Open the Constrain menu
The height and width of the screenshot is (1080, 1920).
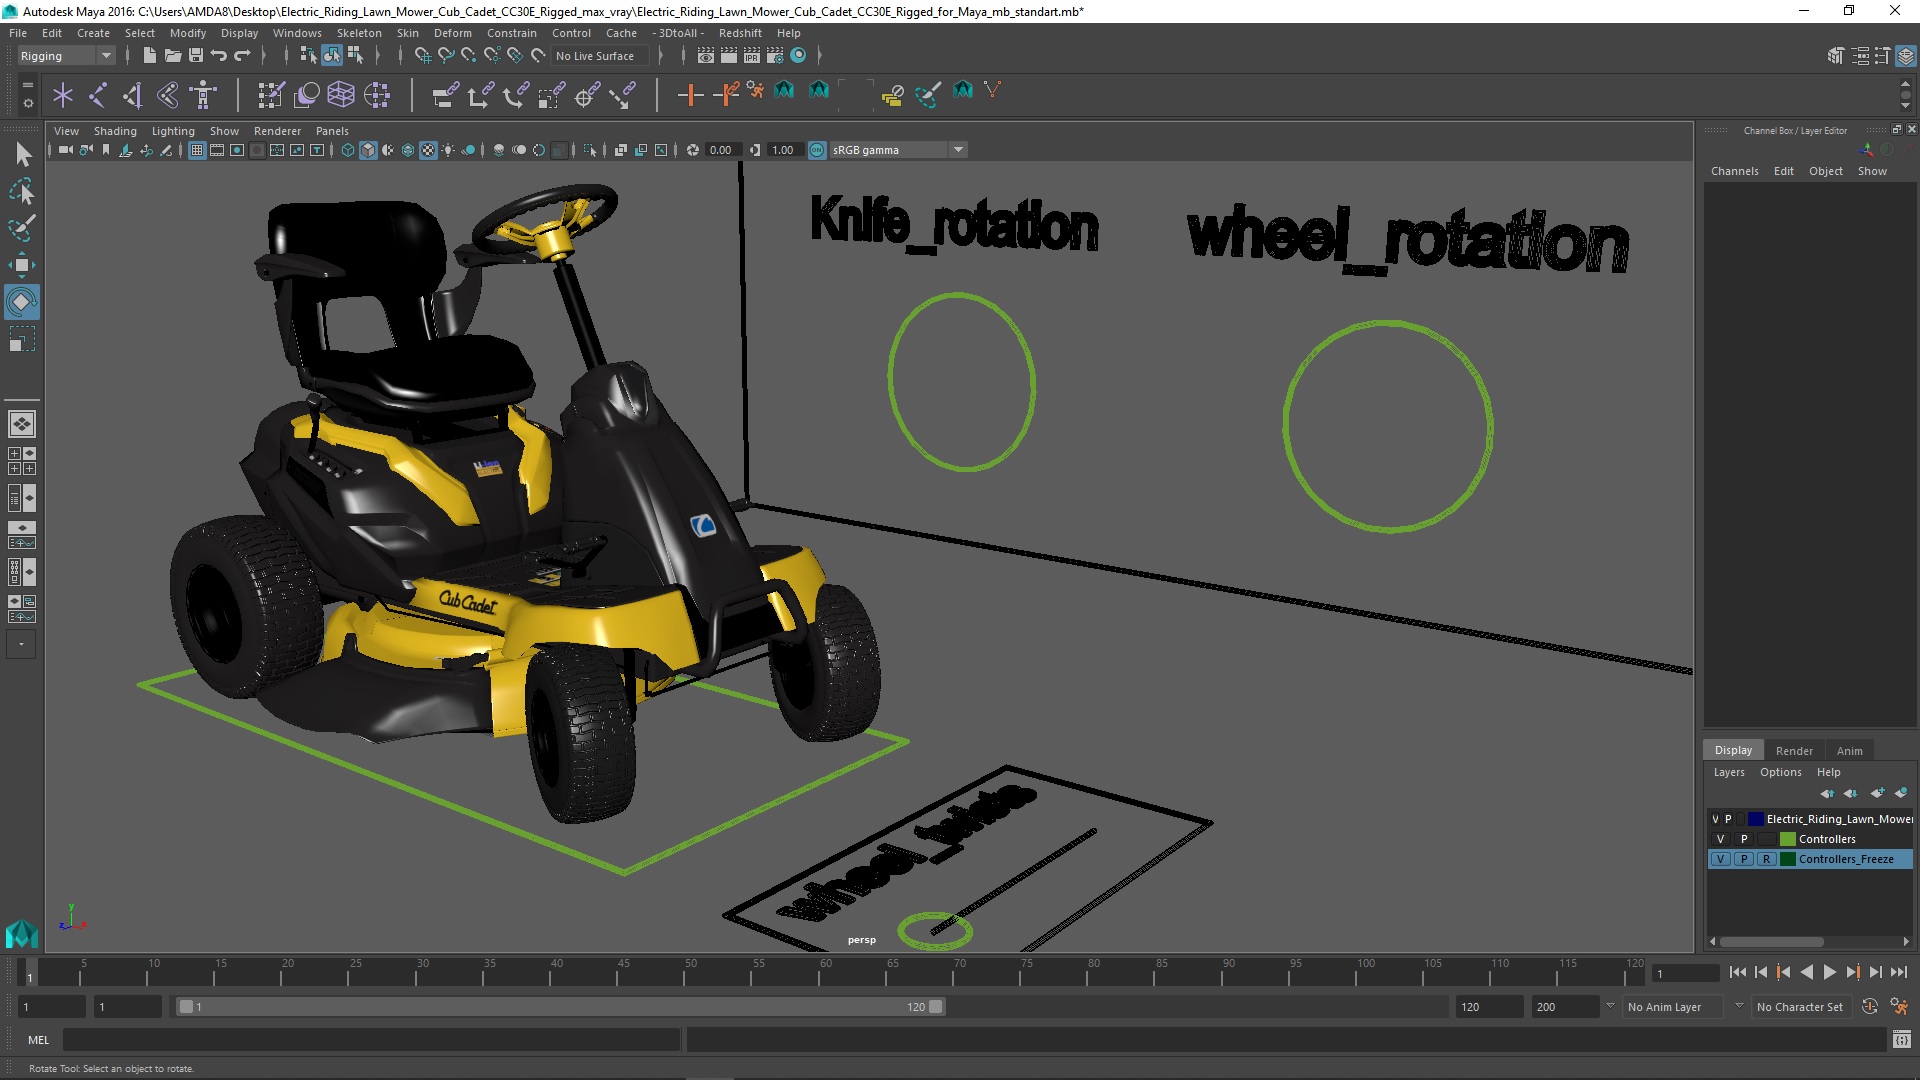[x=512, y=33]
